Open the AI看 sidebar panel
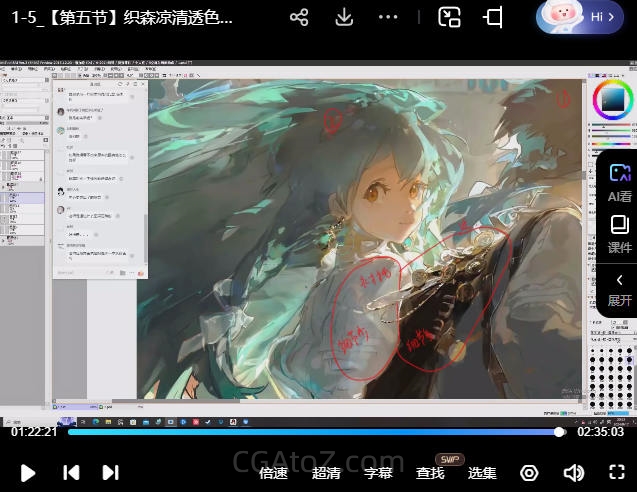 [619, 182]
